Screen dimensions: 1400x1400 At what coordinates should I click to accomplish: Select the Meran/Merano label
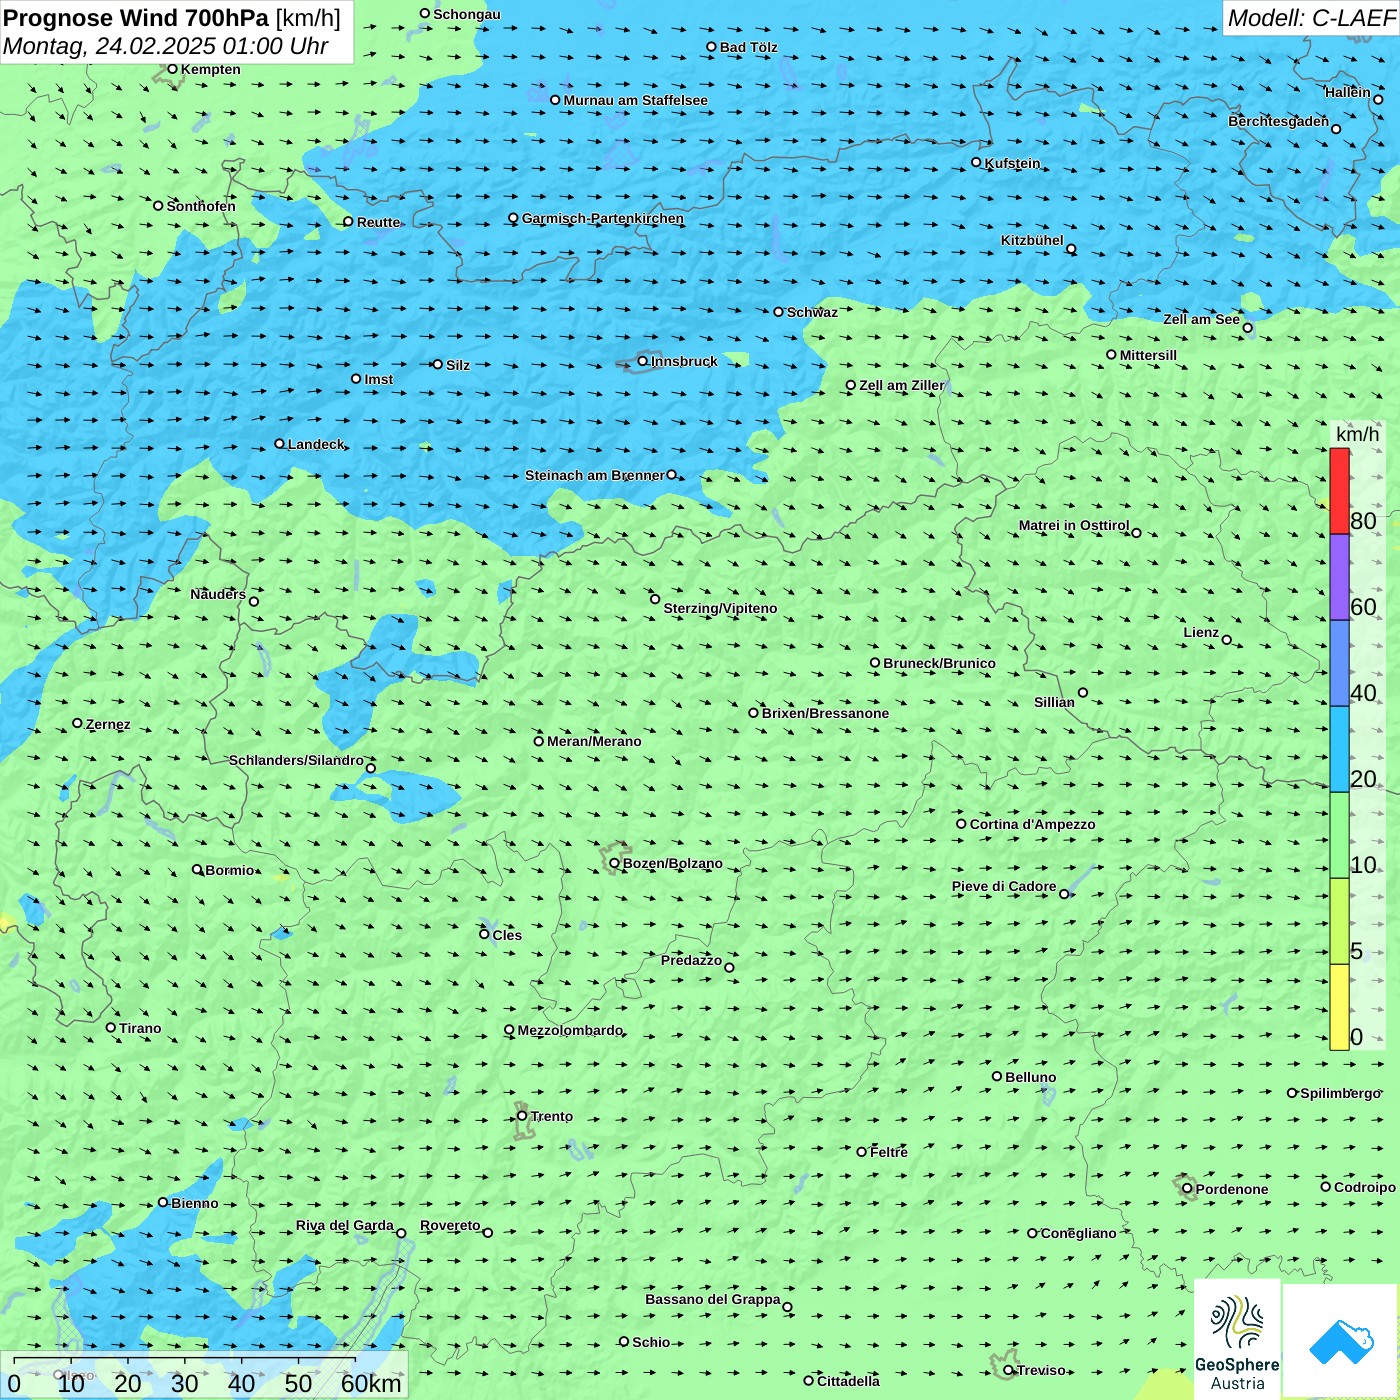[594, 741]
